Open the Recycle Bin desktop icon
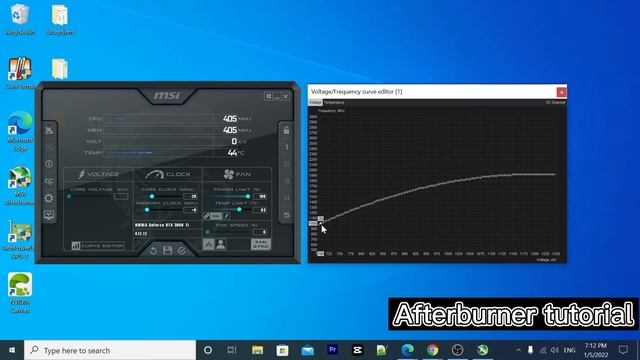Image resolution: width=640 pixels, height=360 pixels. tap(20, 19)
